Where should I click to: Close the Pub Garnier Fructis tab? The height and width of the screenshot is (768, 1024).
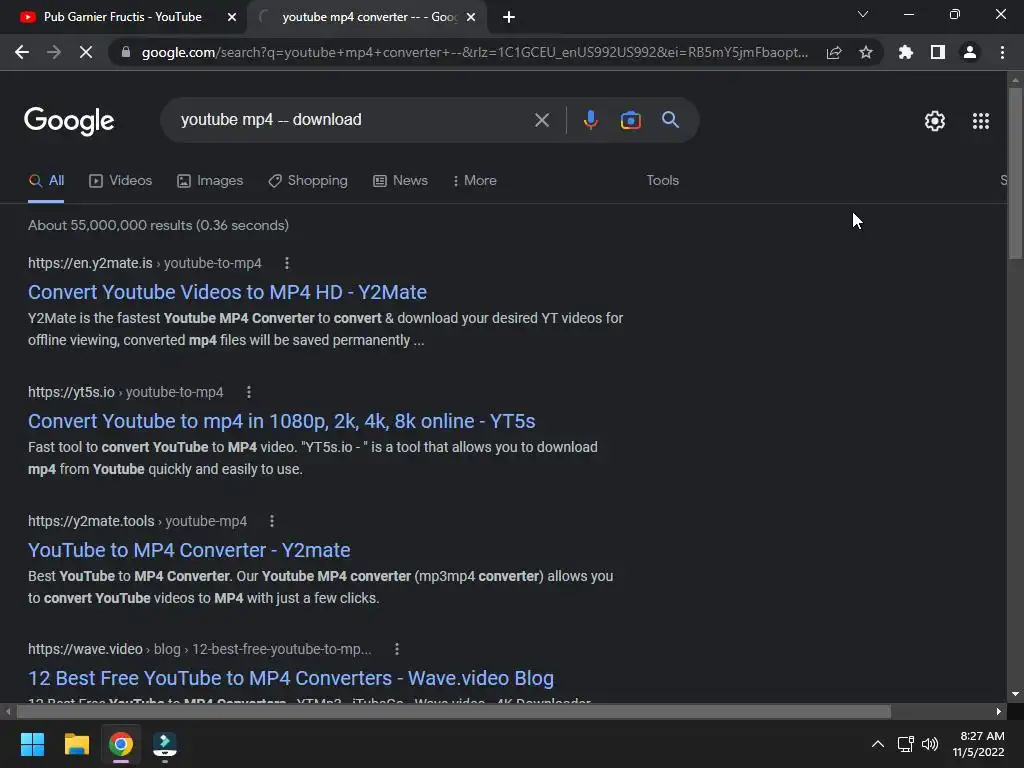tap(231, 17)
